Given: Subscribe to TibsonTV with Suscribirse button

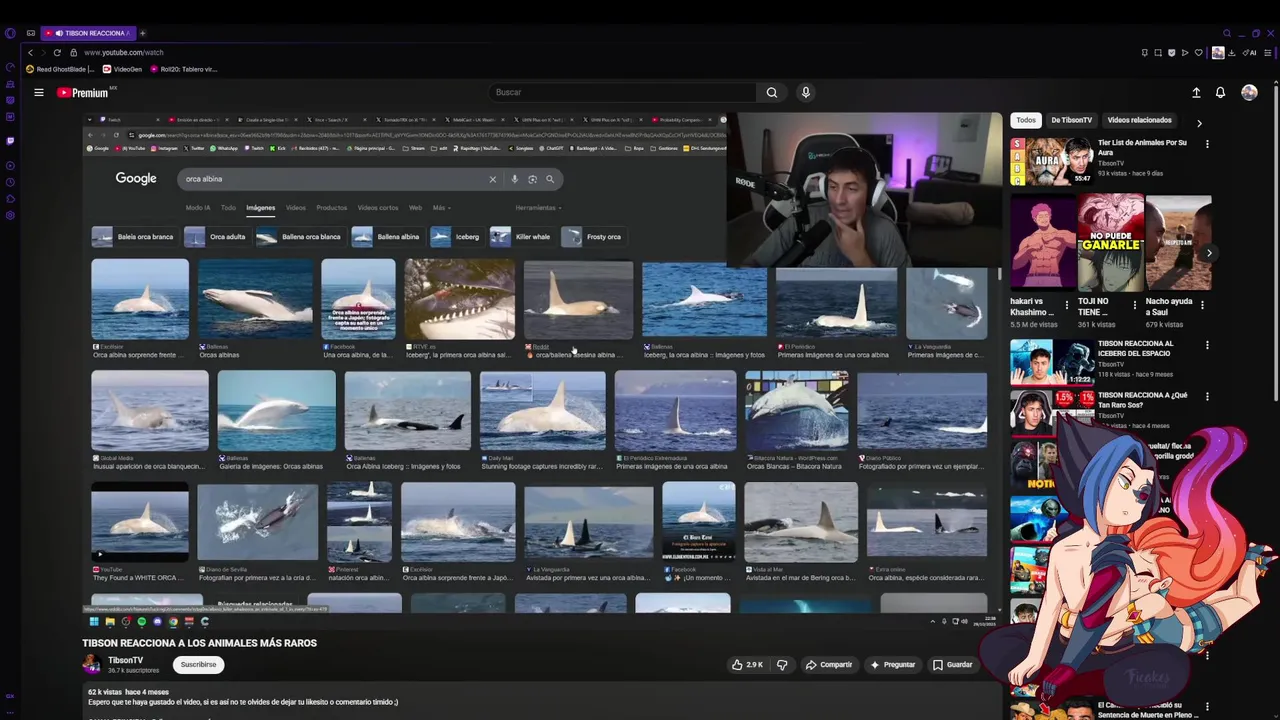Looking at the screenshot, I should (198, 664).
